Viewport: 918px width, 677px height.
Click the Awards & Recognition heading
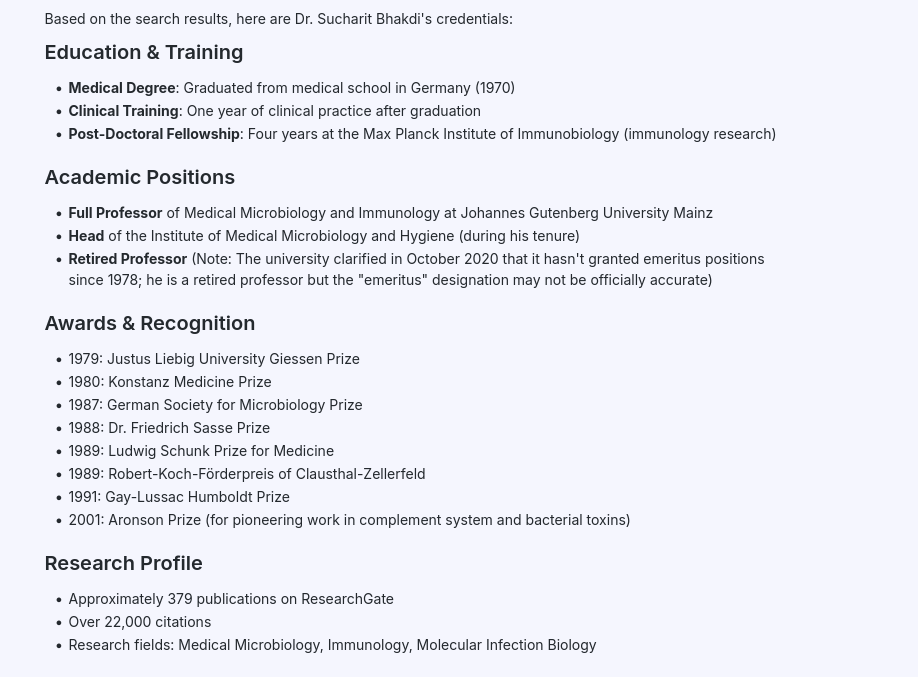150,323
